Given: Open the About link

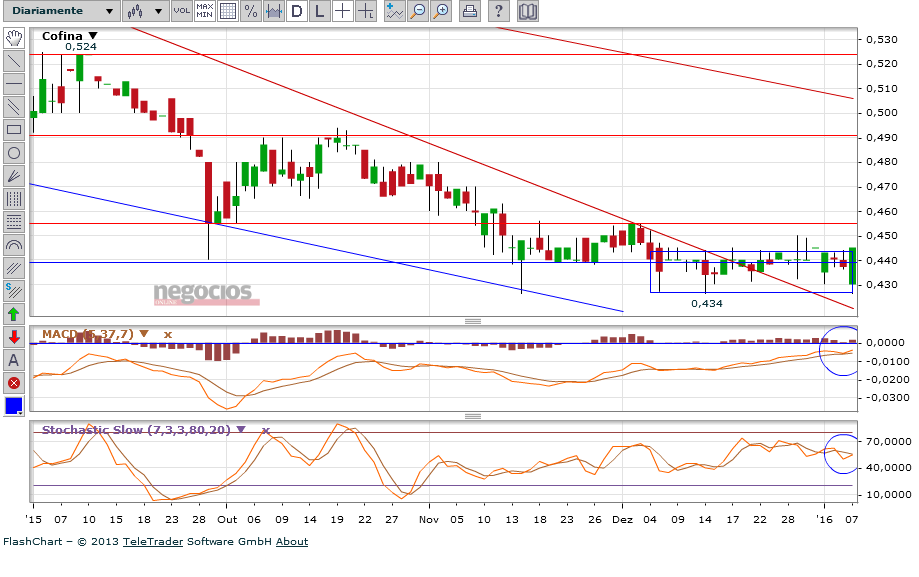Looking at the screenshot, I should click(292, 541).
